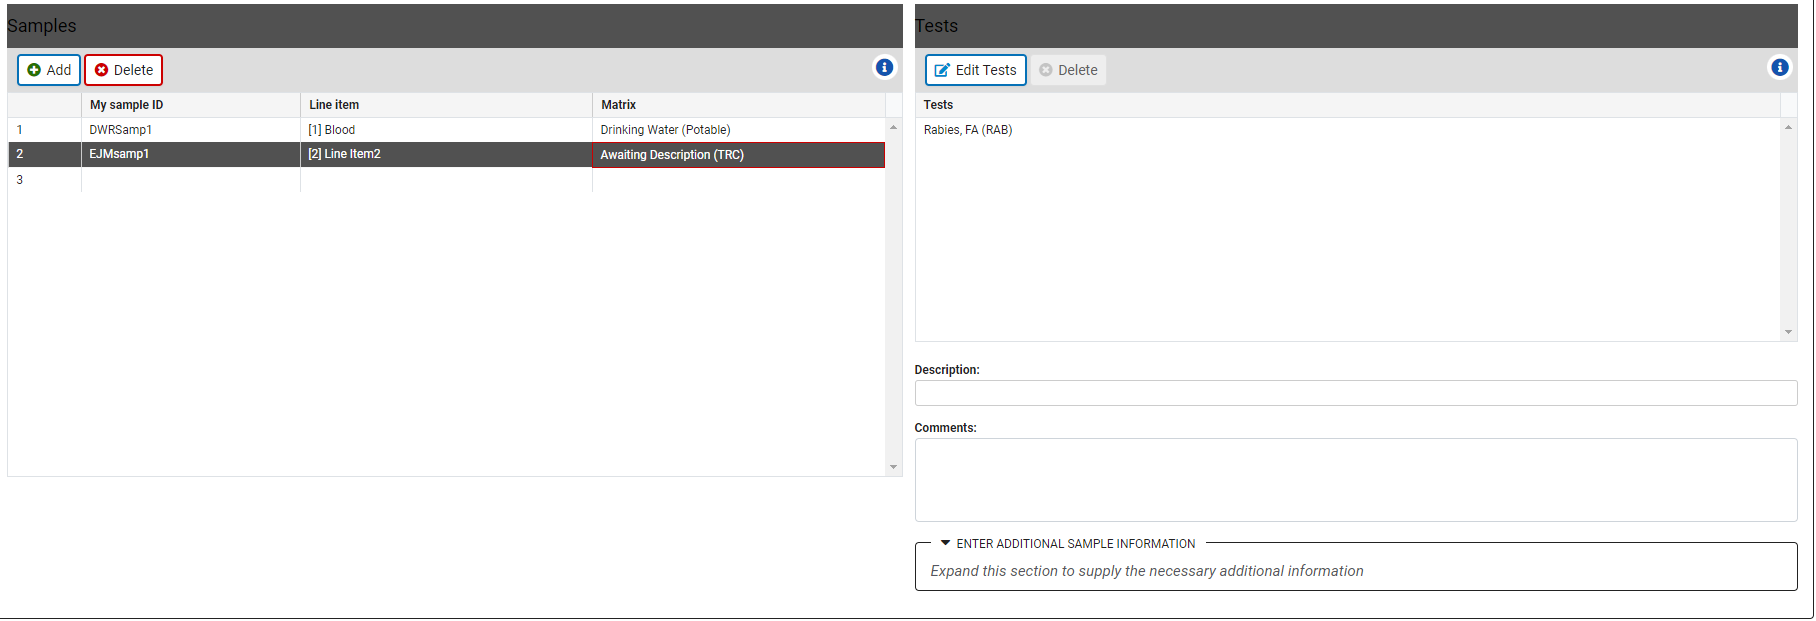The height and width of the screenshot is (621, 1816).
Task: Click the disabled Delete button in Tests
Action: point(1068,70)
